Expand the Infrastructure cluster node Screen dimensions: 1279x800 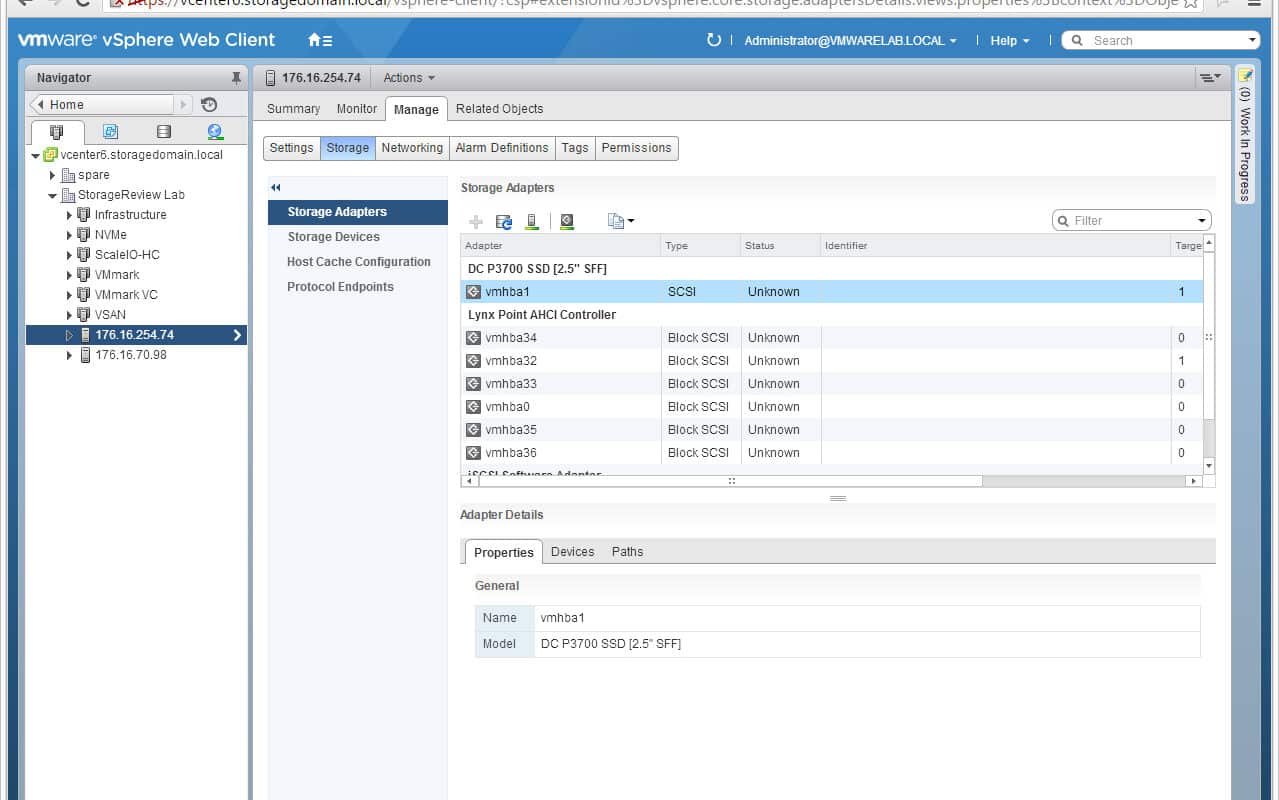click(69, 215)
